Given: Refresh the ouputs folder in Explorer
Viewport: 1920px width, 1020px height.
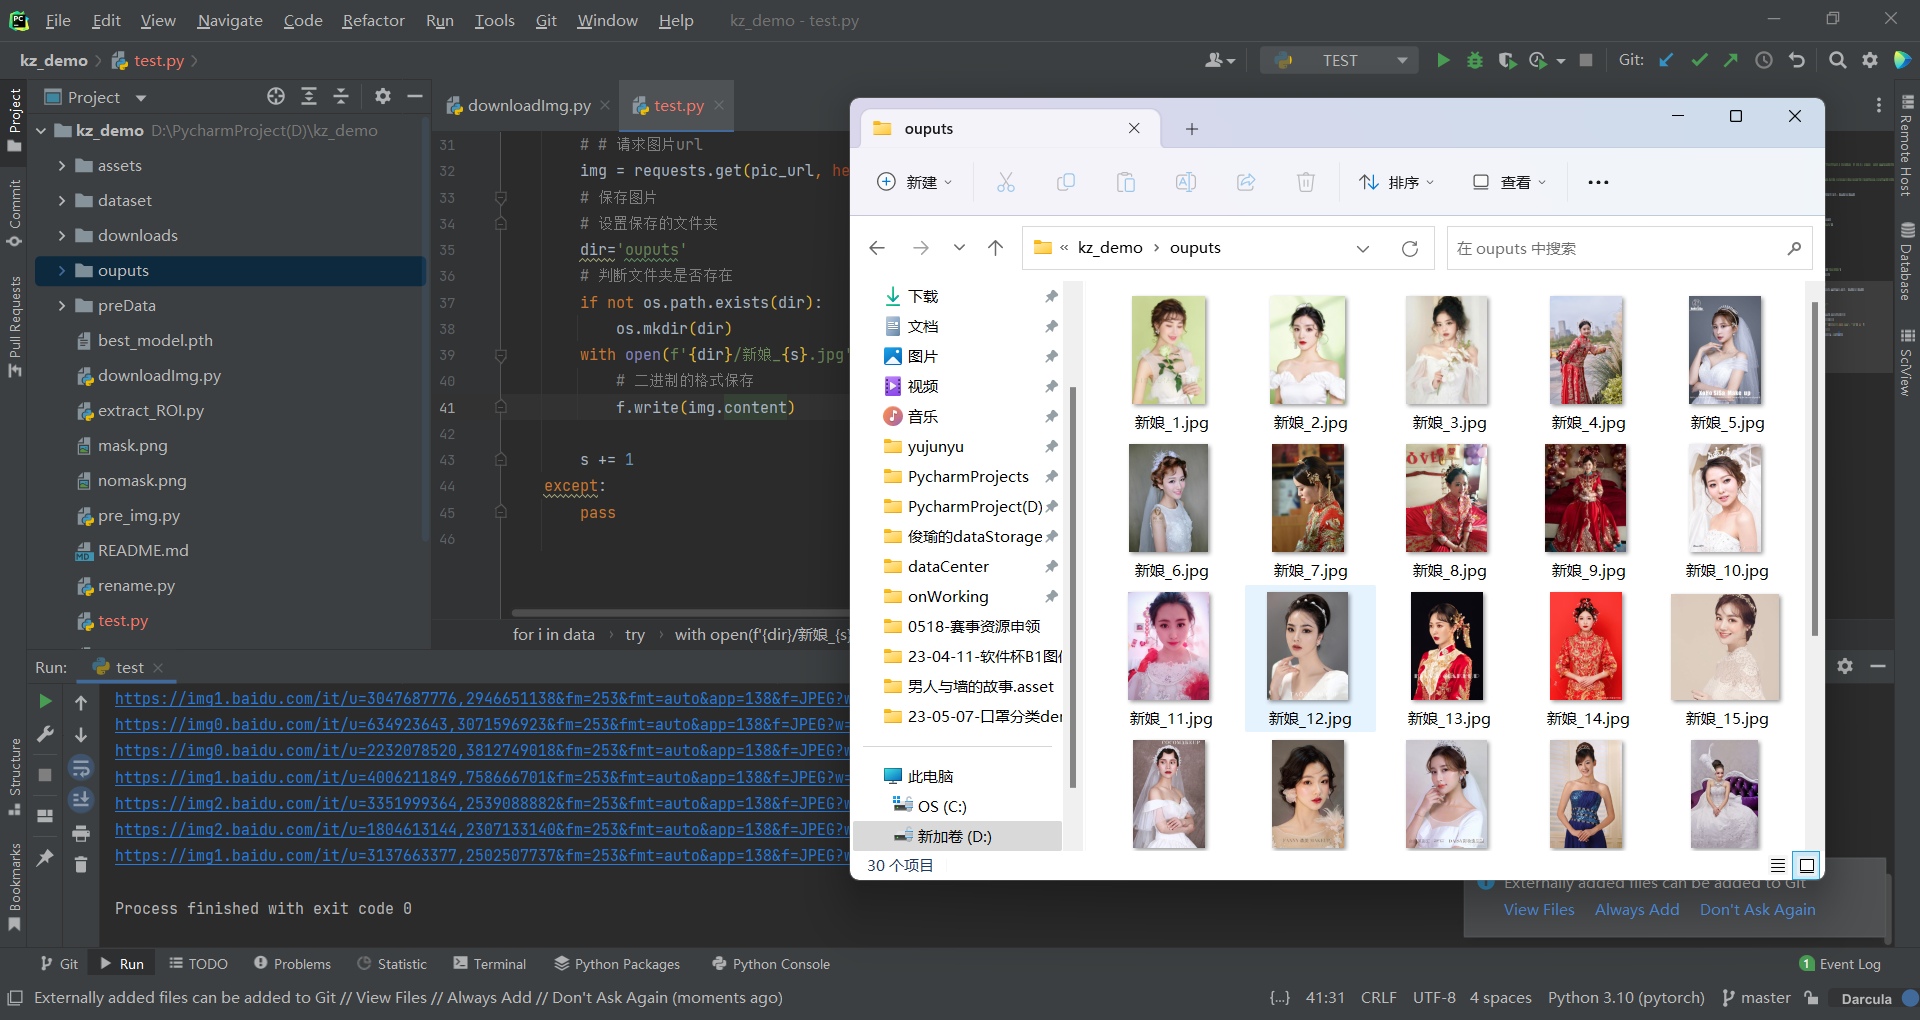Looking at the screenshot, I should click(1410, 248).
